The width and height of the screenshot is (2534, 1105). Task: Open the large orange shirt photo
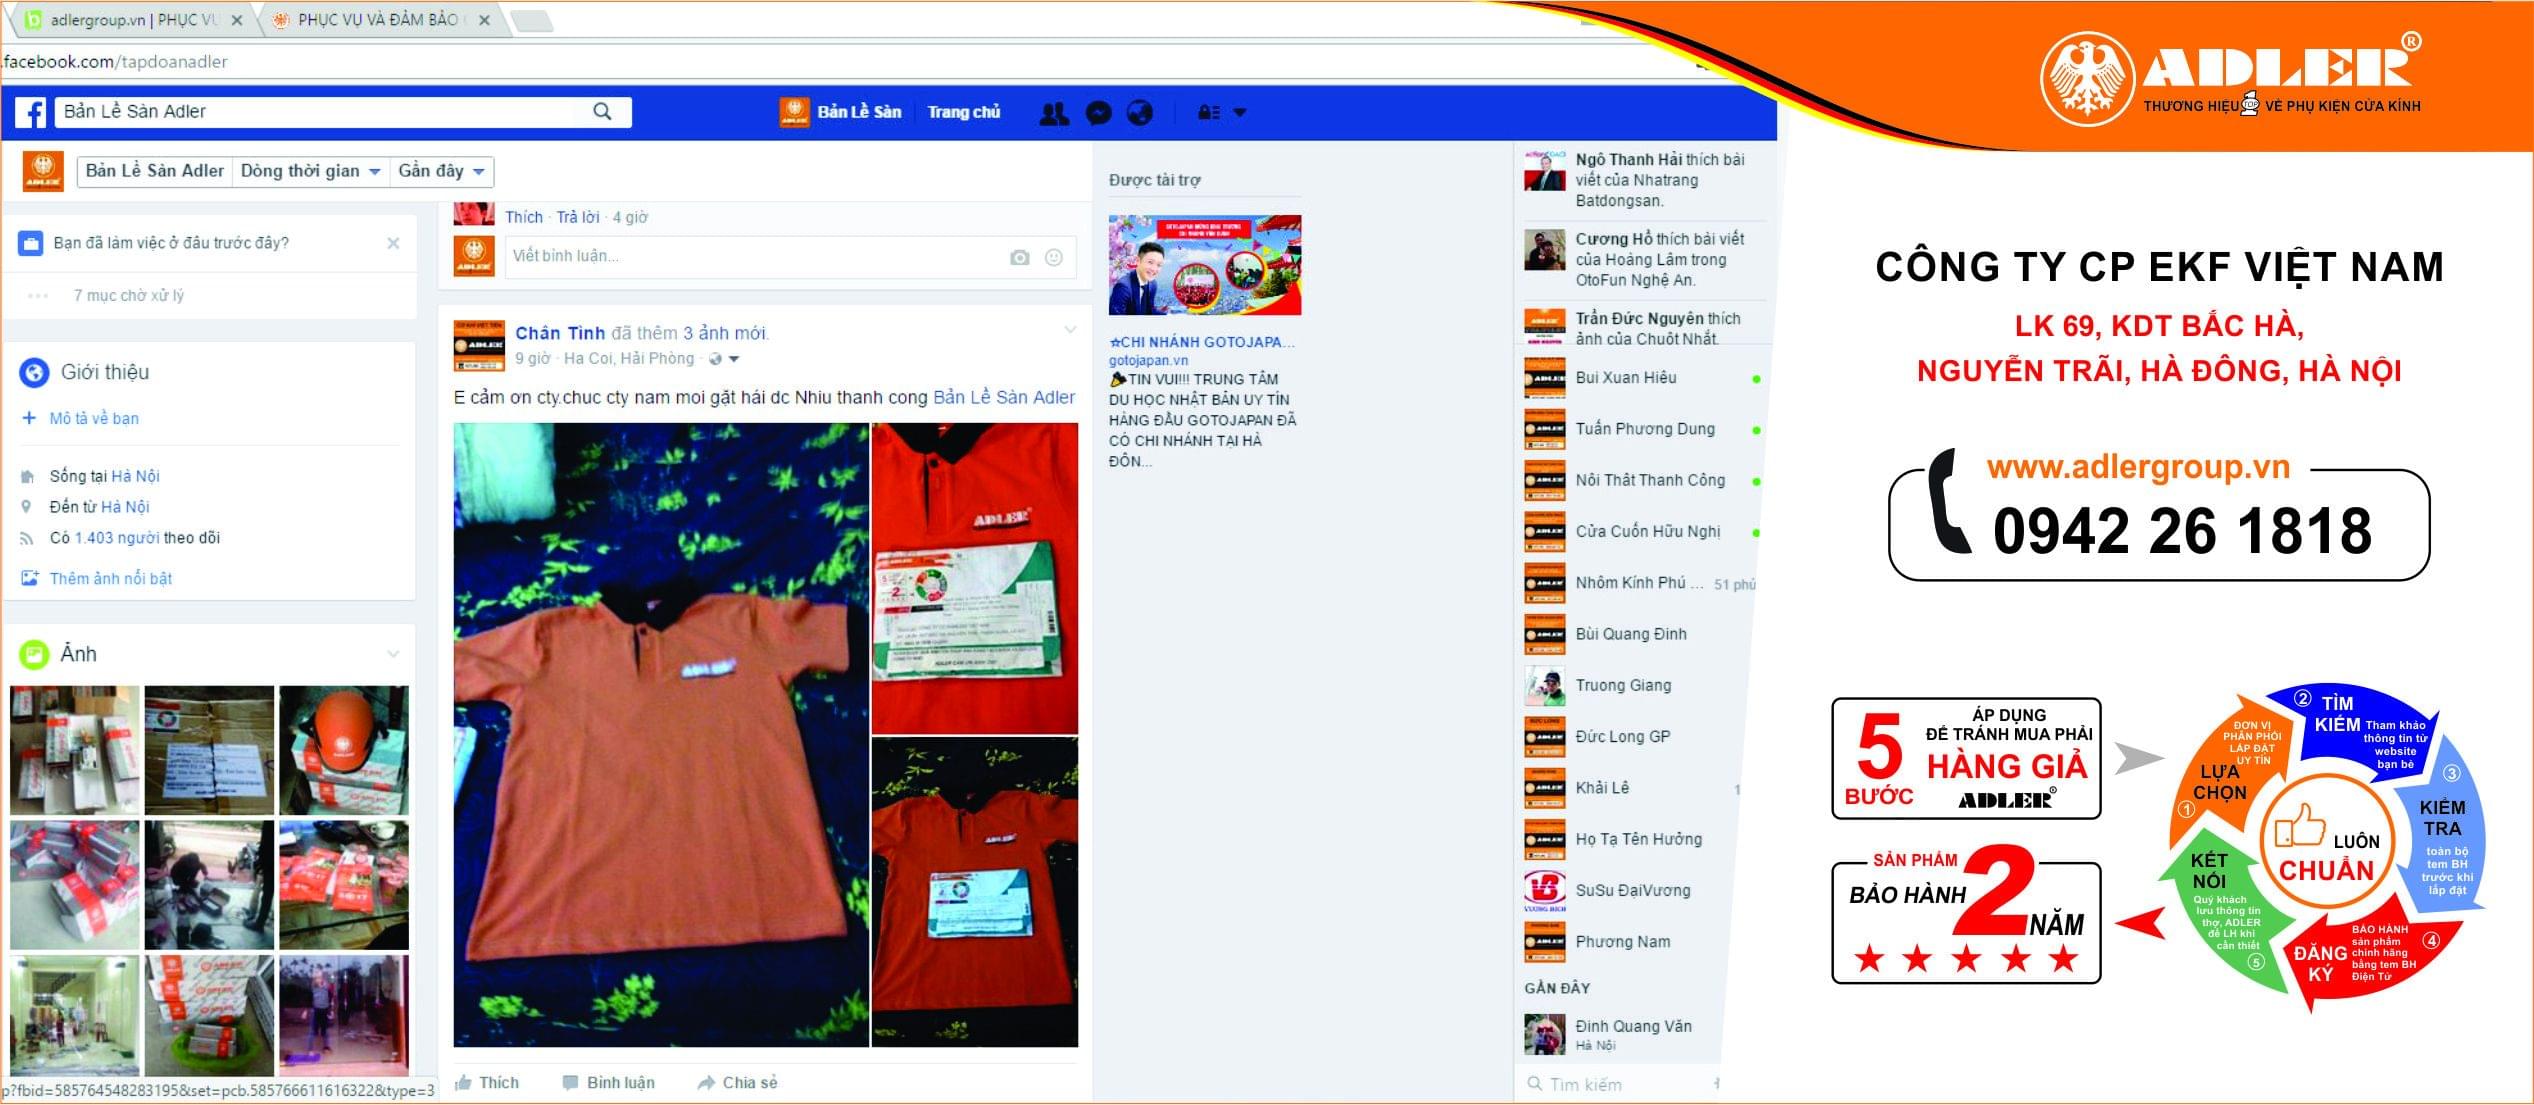tap(661, 735)
